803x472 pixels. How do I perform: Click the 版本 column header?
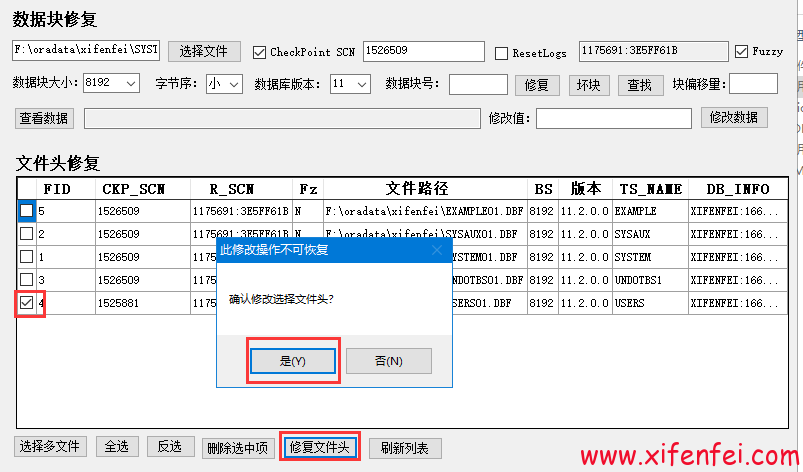[x=585, y=189]
